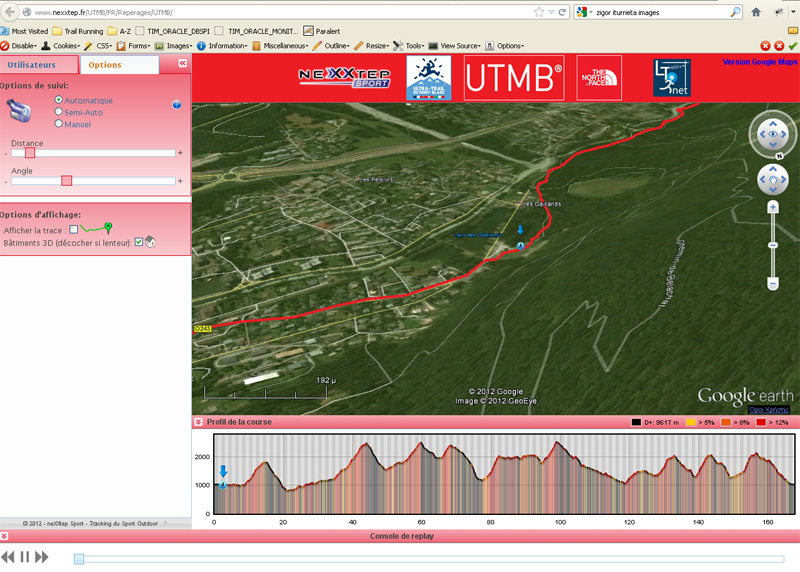Open the Version Google Maps link
This screenshot has width=800, height=572.
(760, 62)
